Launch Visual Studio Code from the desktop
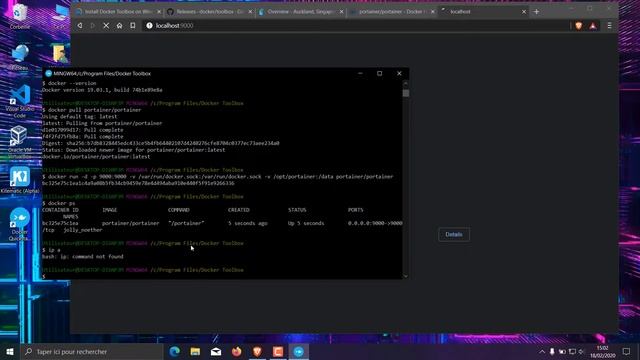Screen dimensions: 640x360 (x=20, y=101)
